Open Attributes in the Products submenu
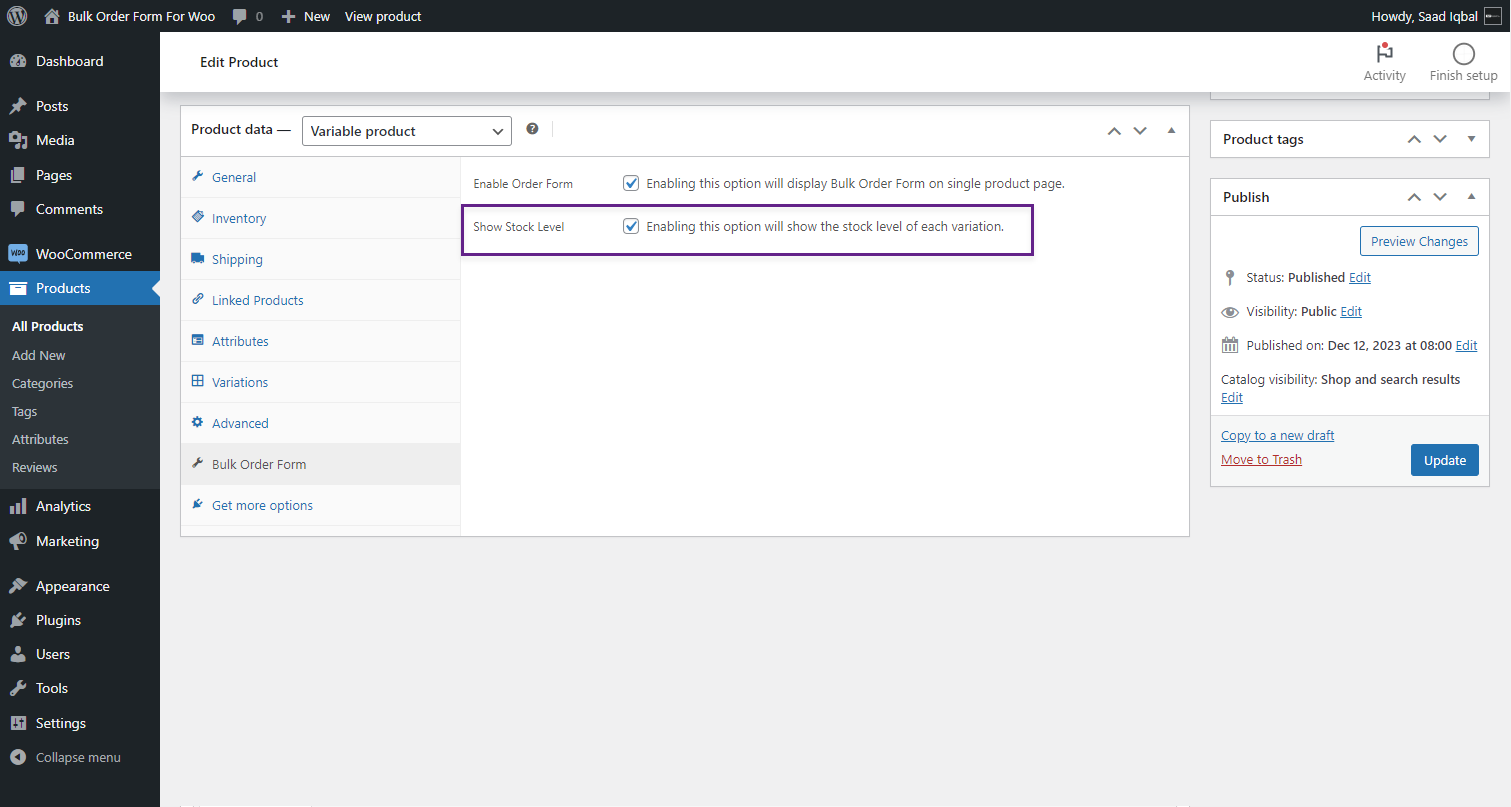The width and height of the screenshot is (1511, 807). (x=40, y=439)
